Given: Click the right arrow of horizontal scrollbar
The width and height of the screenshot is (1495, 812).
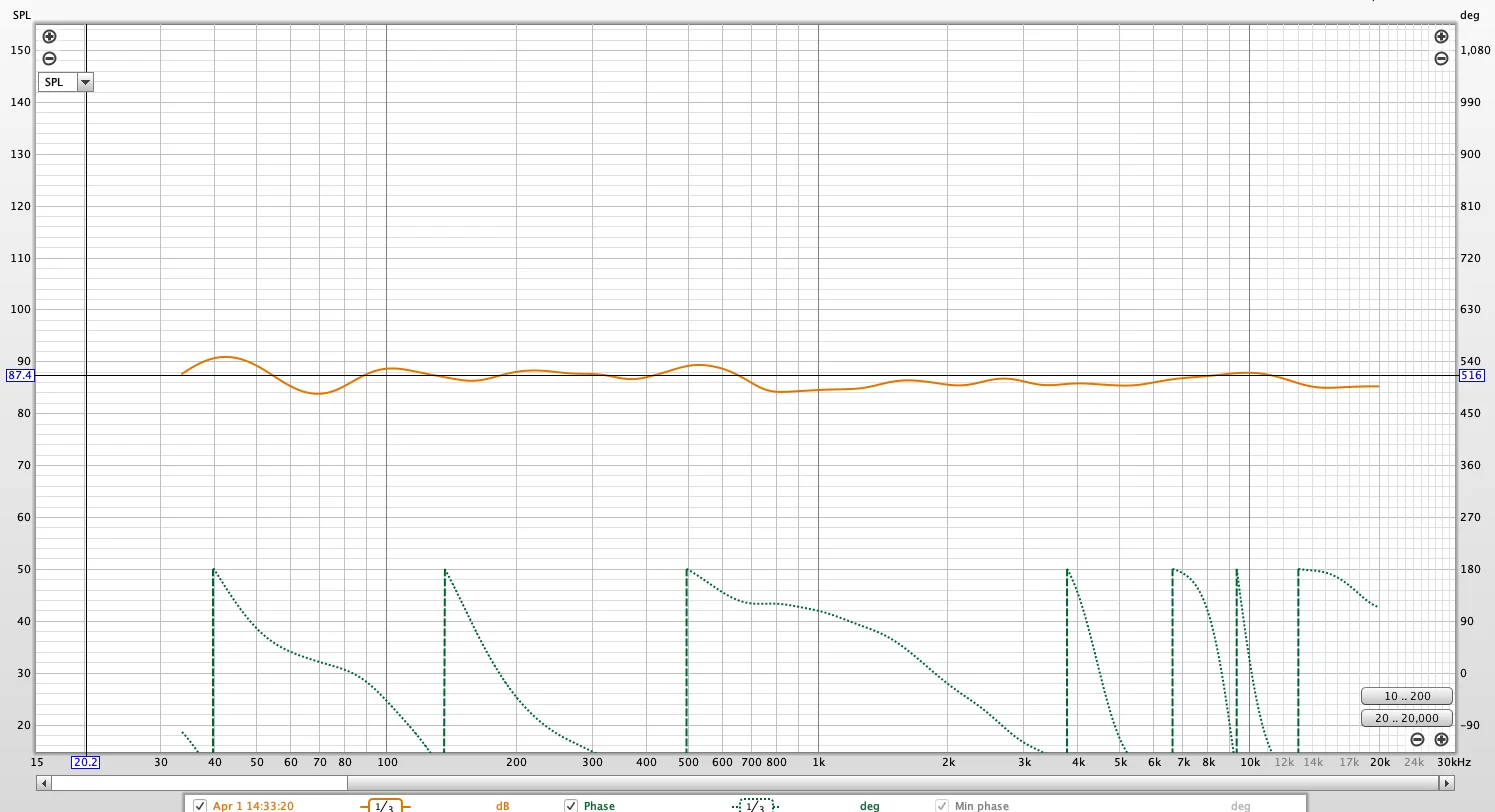Looking at the screenshot, I should click(1451, 783).
